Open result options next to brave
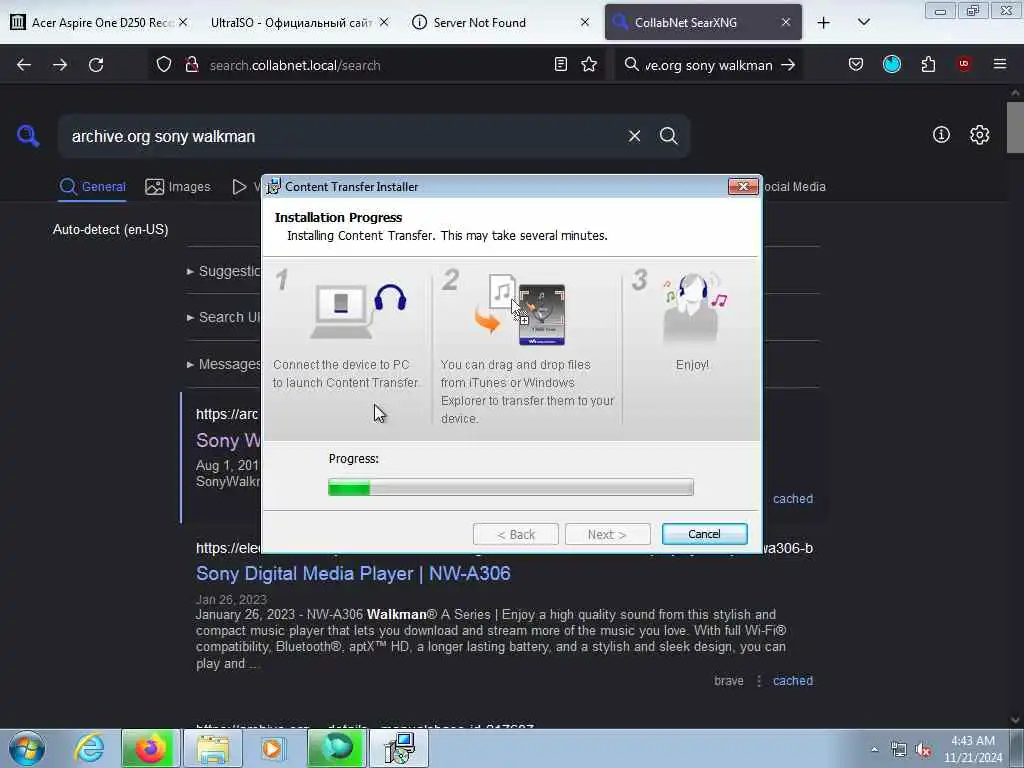 (x=759, y=681)
